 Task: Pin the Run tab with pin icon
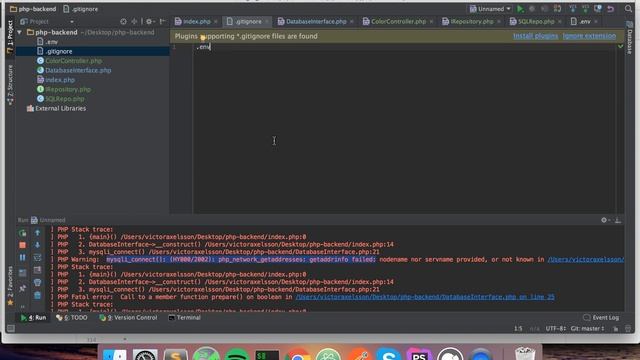click(x=22, y=288)
